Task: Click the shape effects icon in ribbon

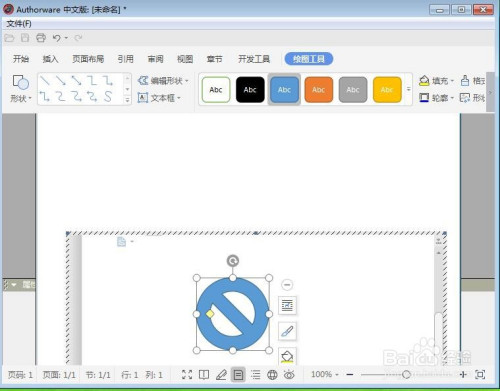Action: coord(465,98)
